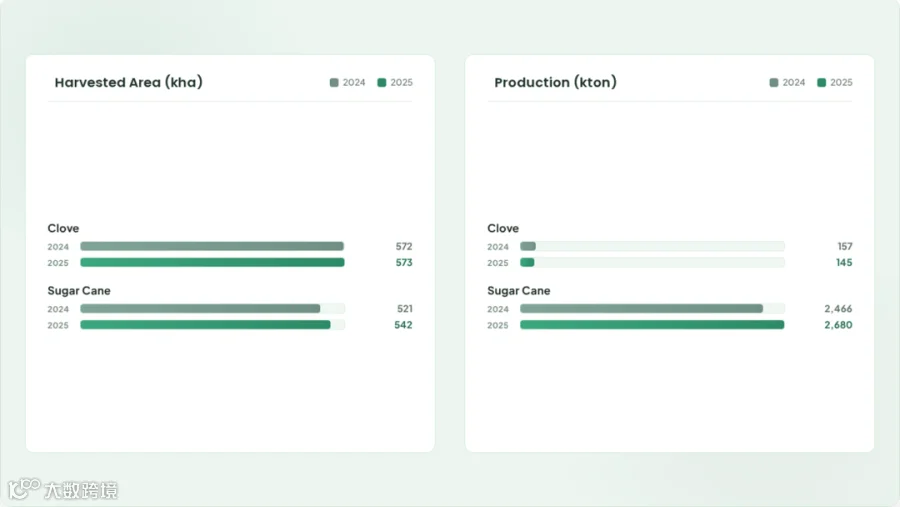Click the Sugar Cane 2024 production bar
This screenshot has width=900, height=507.
pos(642,308)
